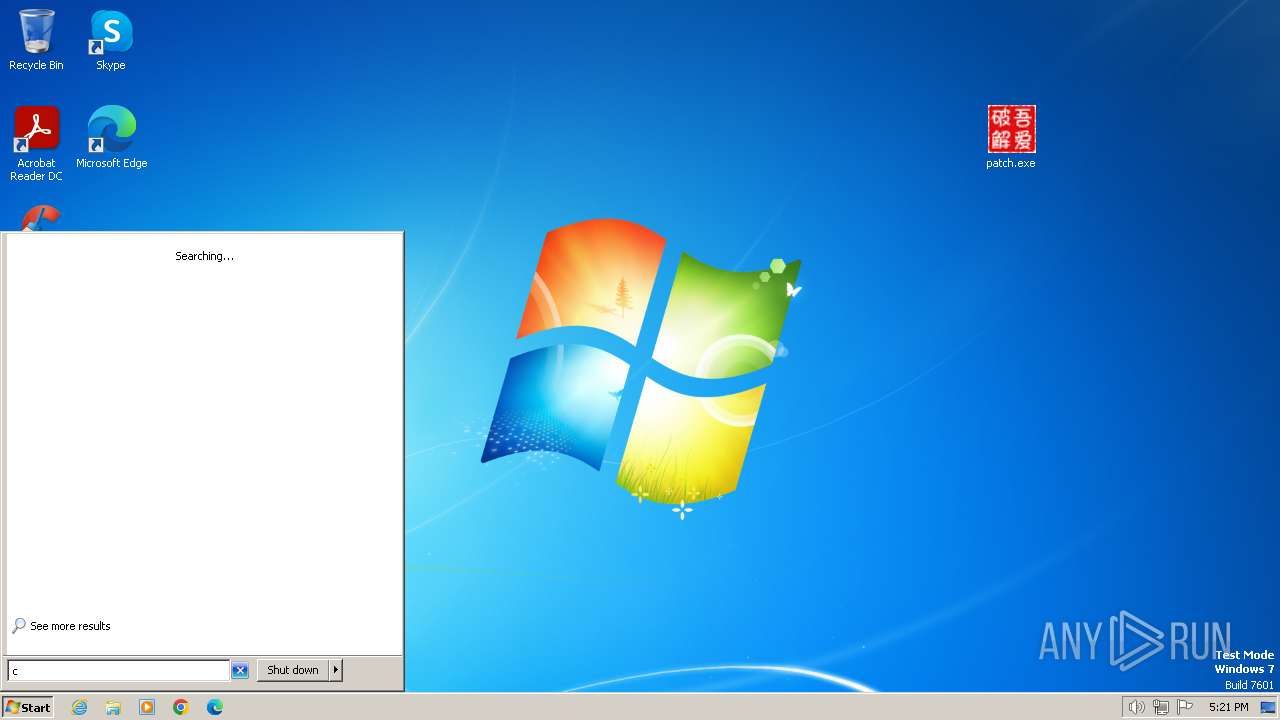Open File Explorer from the taskbar

(x=113, y=707)
